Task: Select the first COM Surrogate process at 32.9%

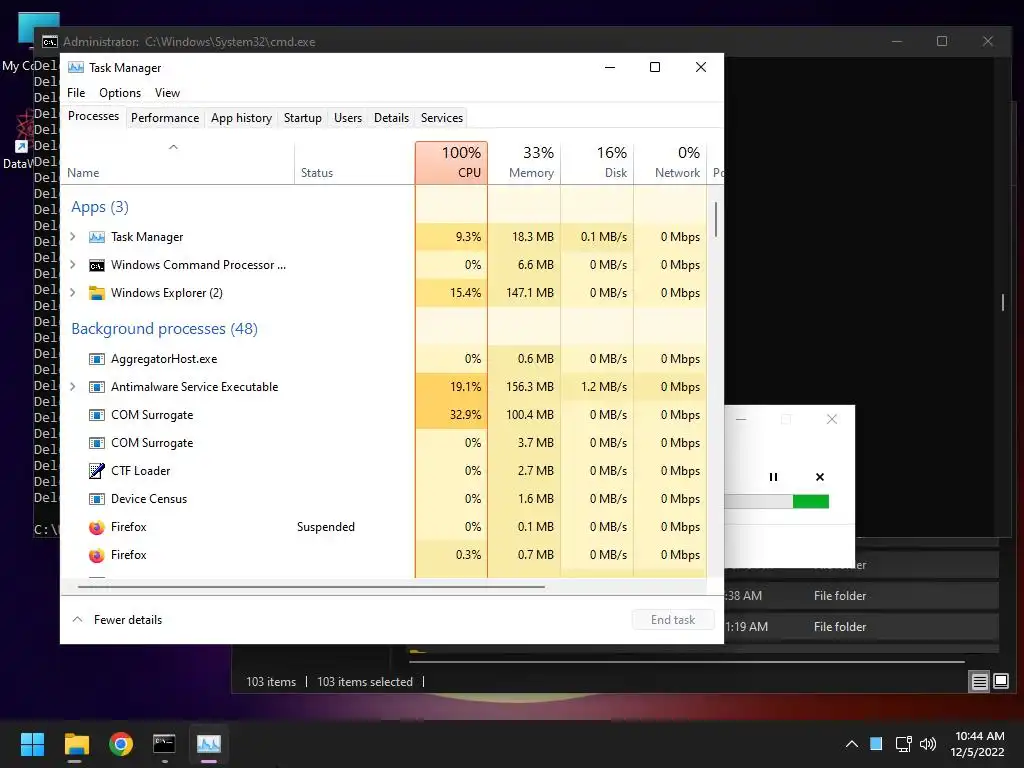Action: coord(383,415)
